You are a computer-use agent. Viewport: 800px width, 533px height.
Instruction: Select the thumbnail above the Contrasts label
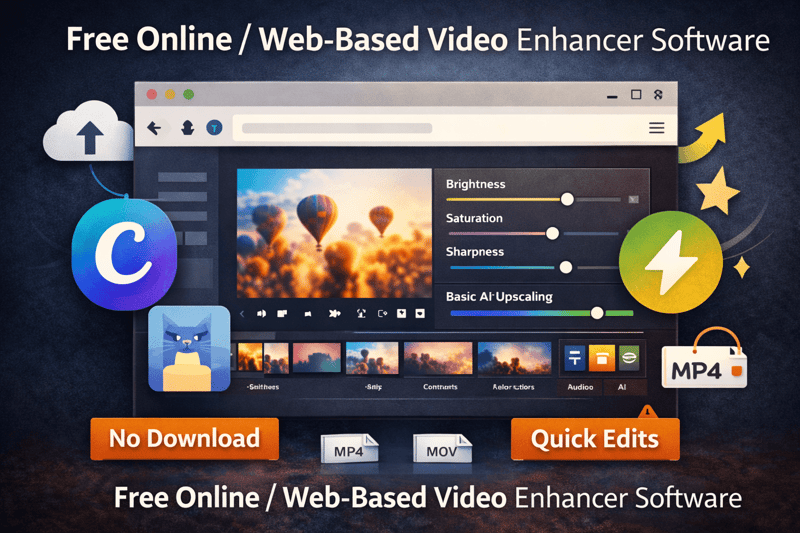coord(438,359)
